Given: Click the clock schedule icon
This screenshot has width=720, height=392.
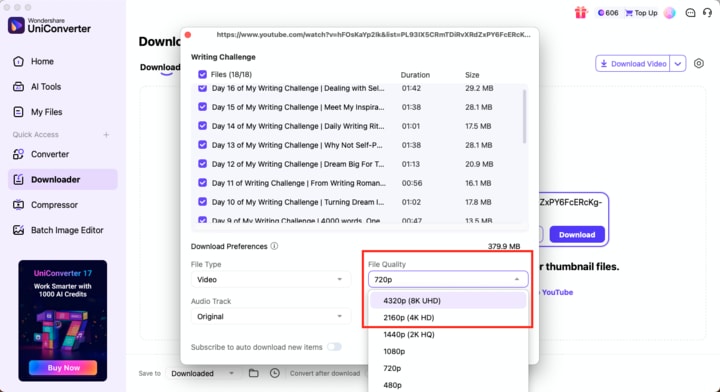Looking at the screenshot, I should (x=275, y=373).
